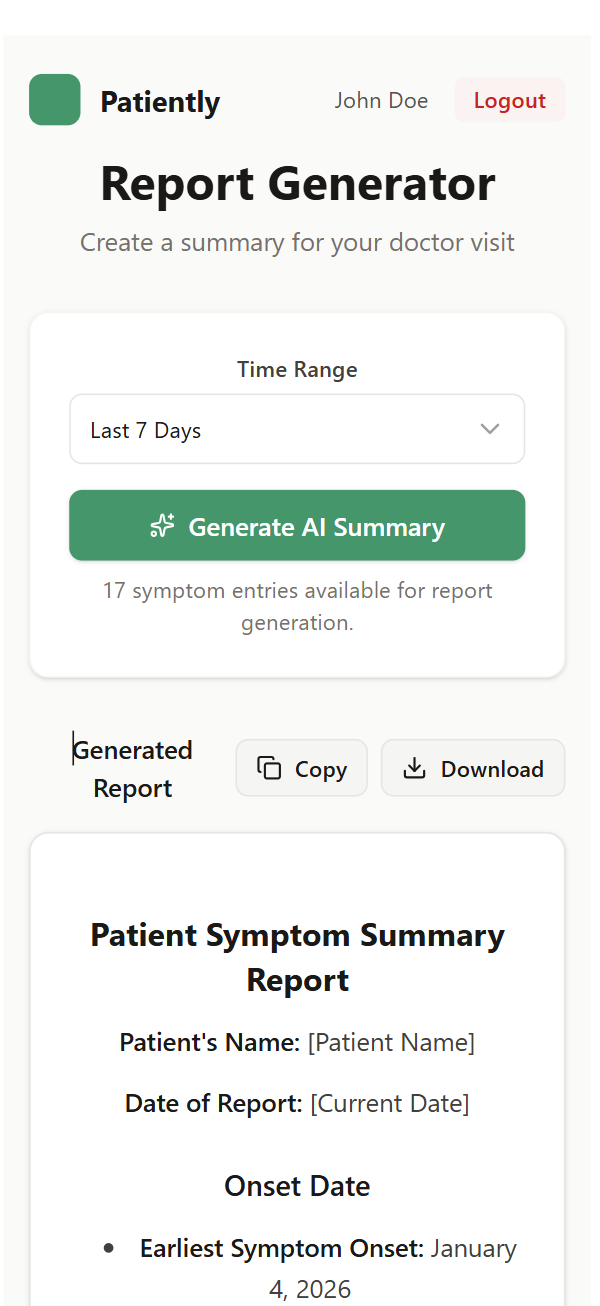600x1306 pixels.
Task: Click the Onset Date section heading
Action: tap(297, 1186)
